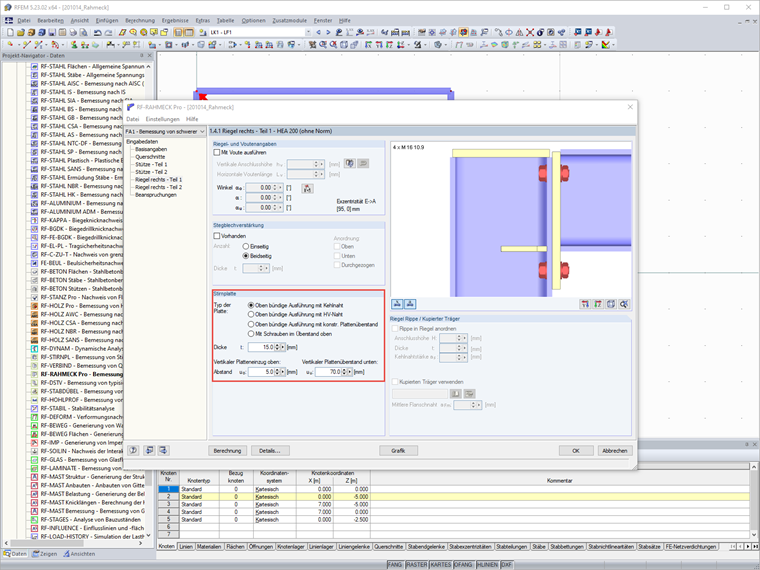This screenshot has height=570, width=760.
Task: Open the LK1 - LF1 load case dropdown
Action: click(x=308, y=32)
